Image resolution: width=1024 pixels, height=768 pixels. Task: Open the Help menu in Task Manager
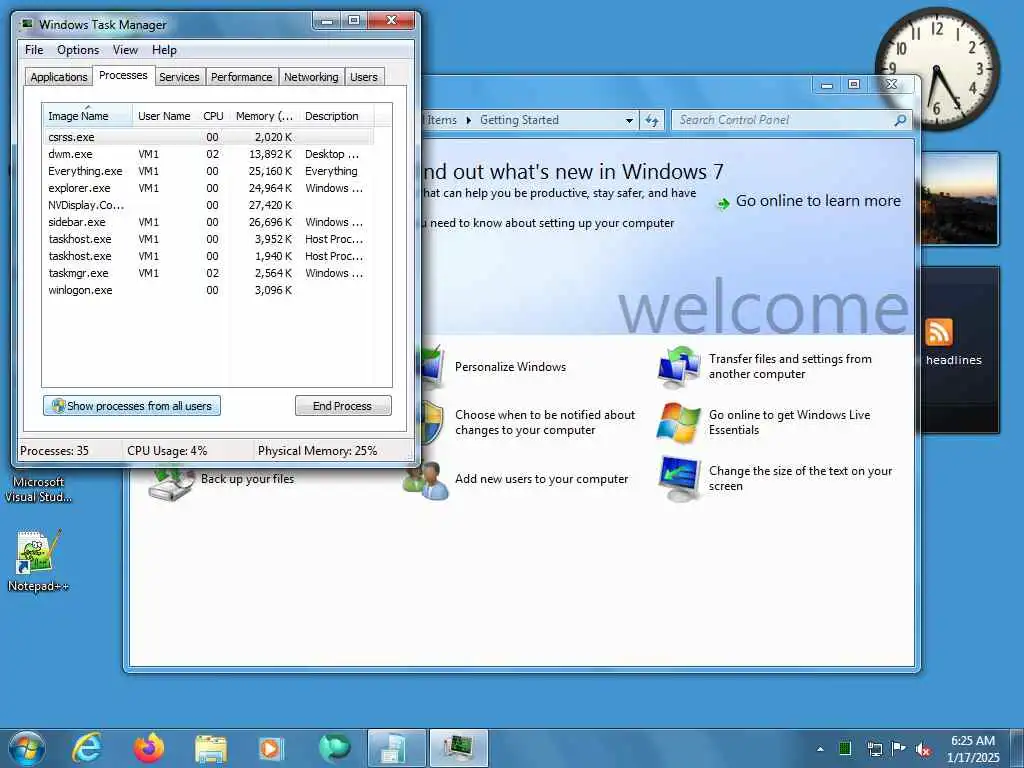(164, 50)
